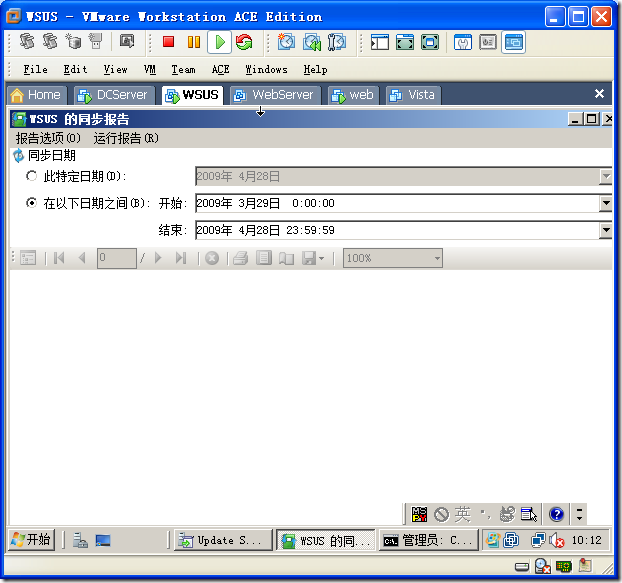Click 运行报告(R) to run report
Viewport: 622px width, 583px height.
(126, 138)
